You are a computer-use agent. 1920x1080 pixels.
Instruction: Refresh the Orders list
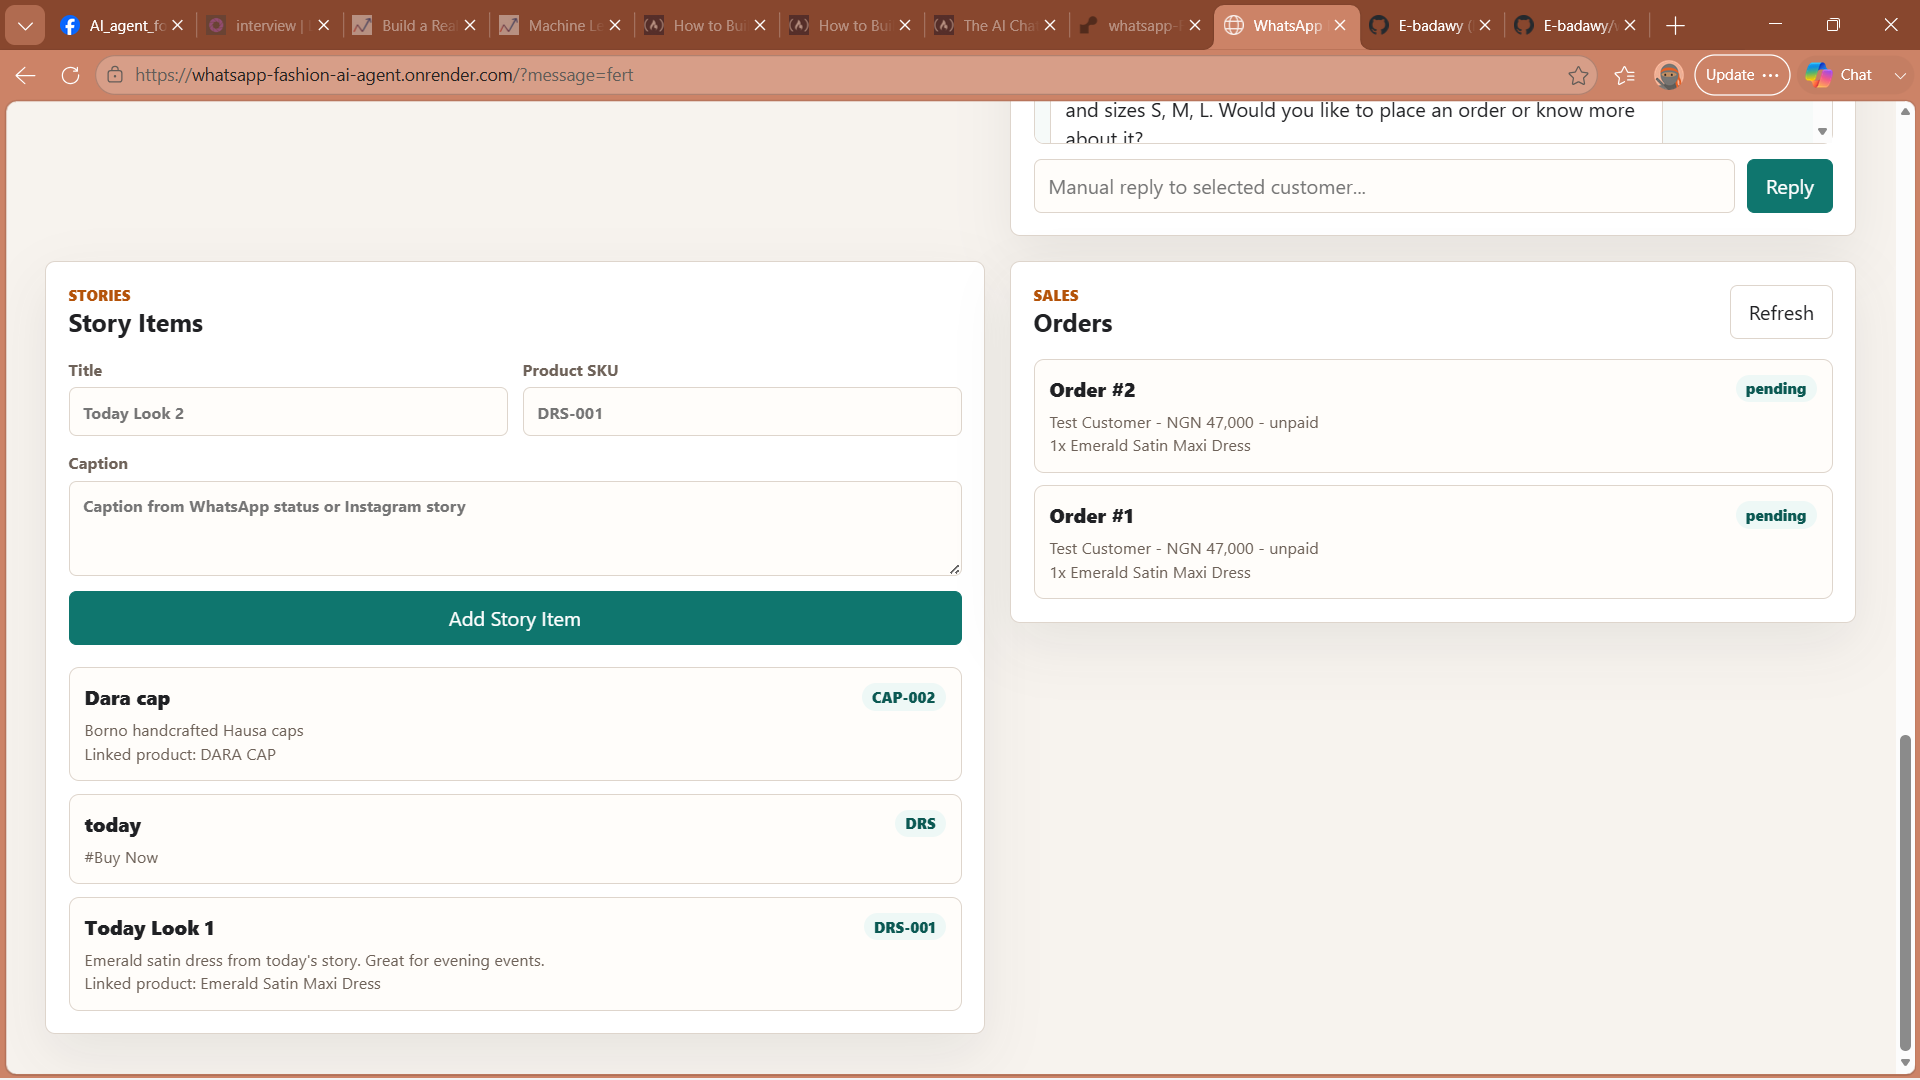(1781, 313)
